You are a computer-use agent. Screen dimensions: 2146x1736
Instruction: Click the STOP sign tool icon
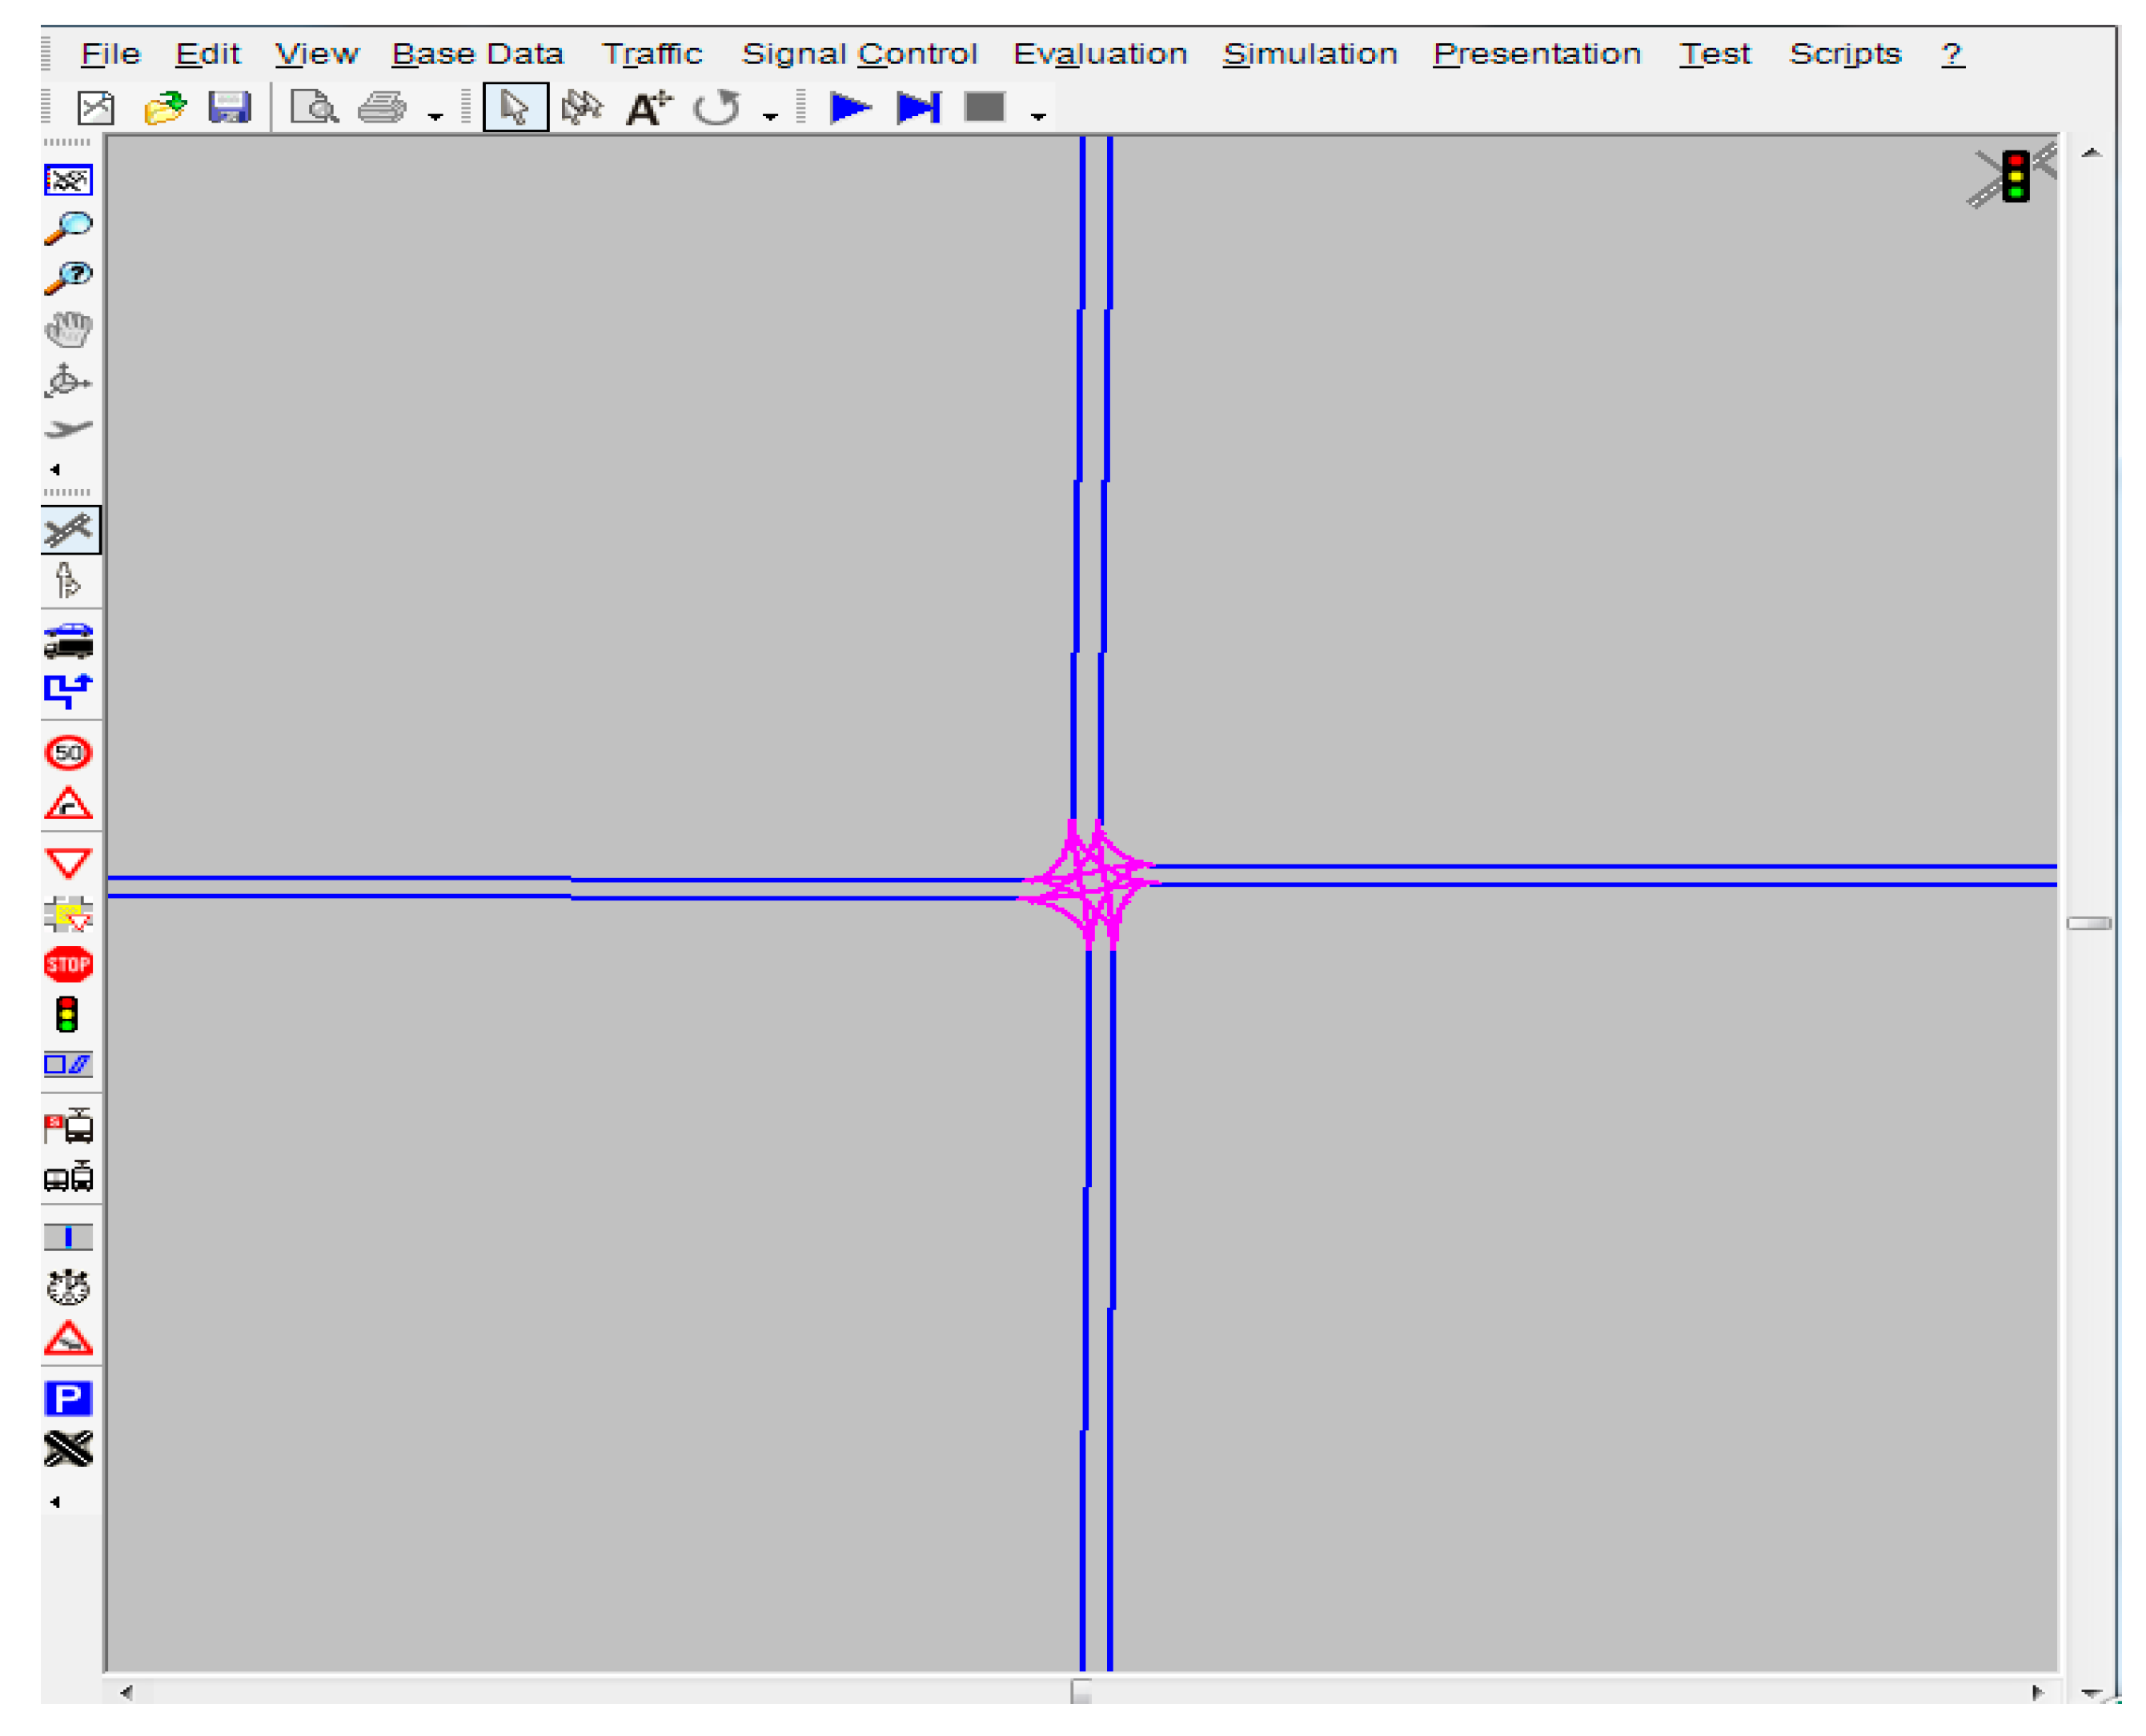tap(68, 965)
